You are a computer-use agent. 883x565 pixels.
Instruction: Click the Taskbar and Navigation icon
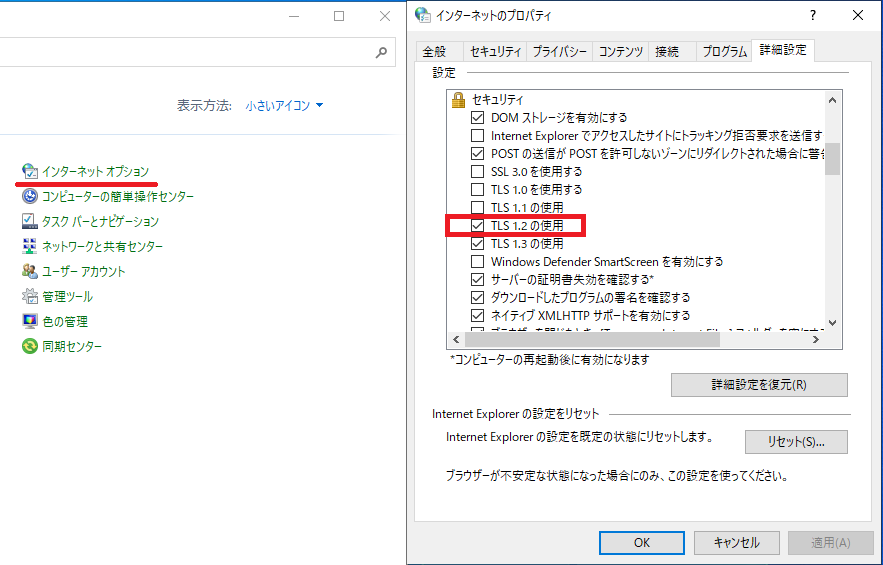29,222
